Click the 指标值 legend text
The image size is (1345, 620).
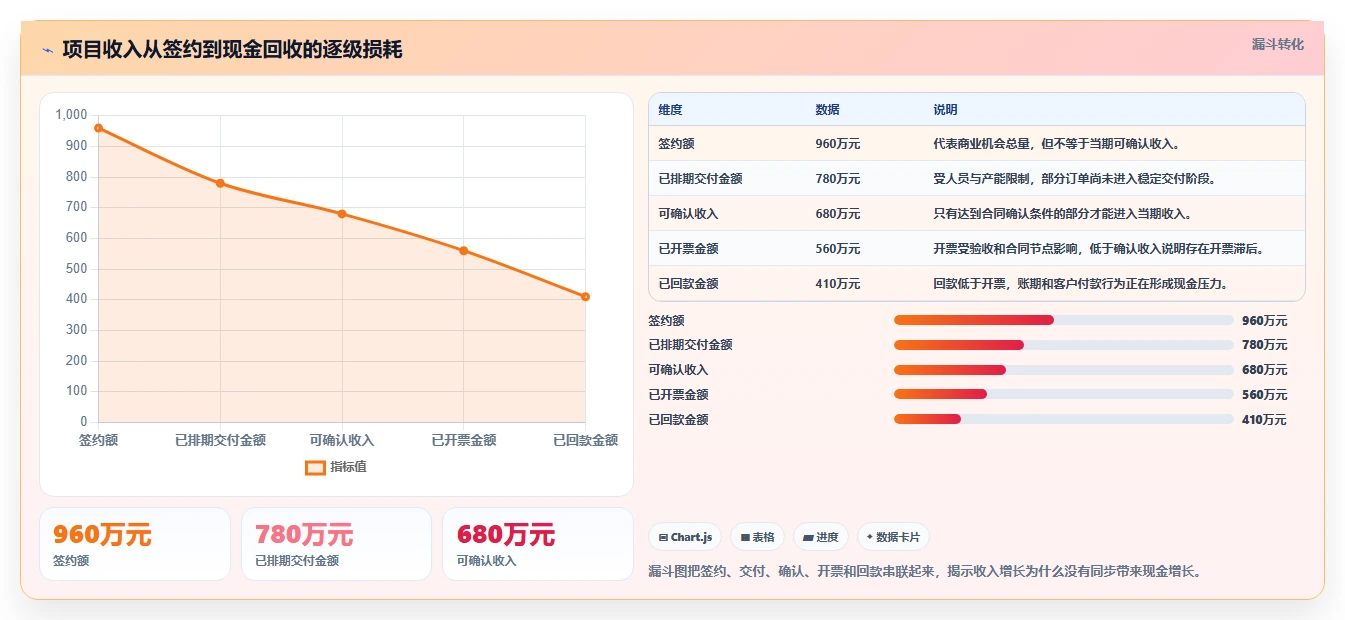click(349, 467)
